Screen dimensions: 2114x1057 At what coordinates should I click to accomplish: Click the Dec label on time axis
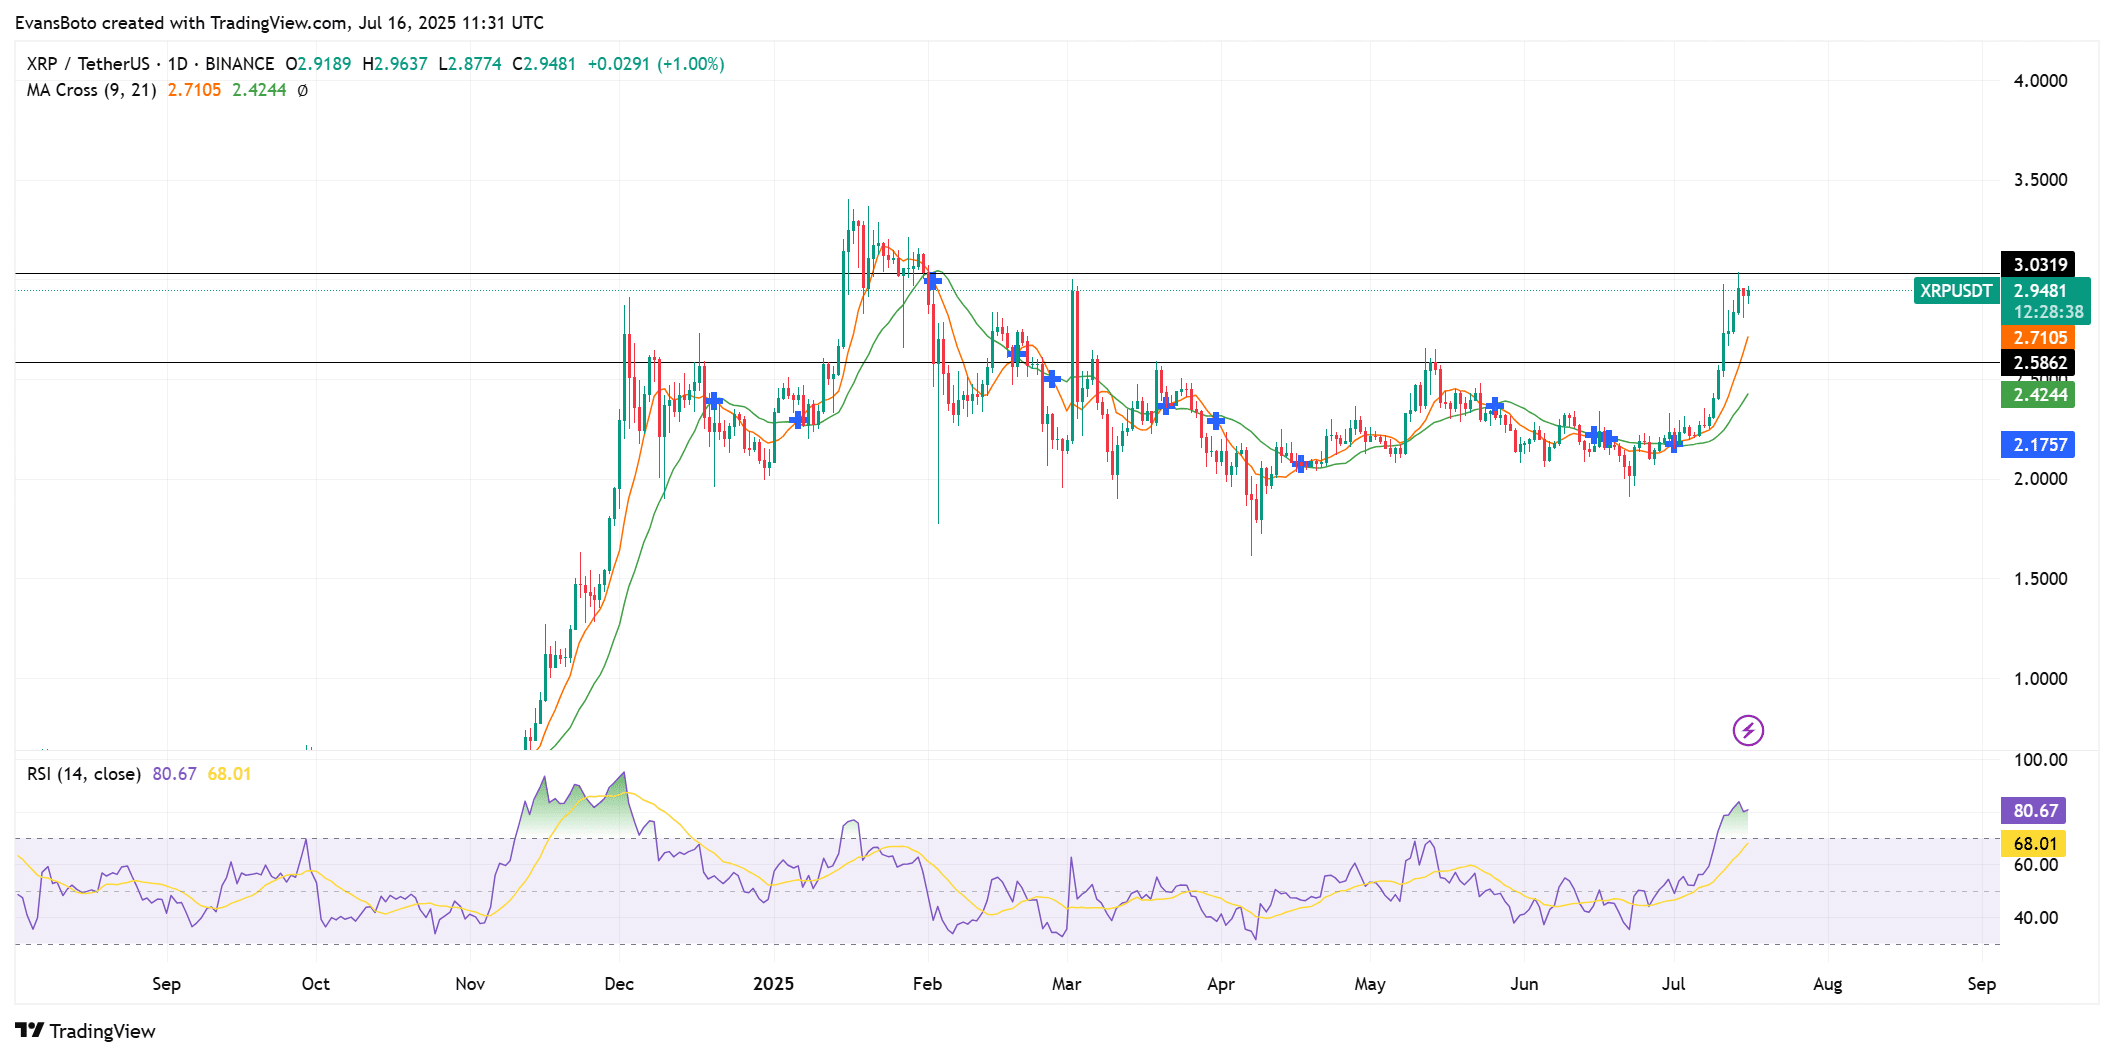[619, 984]
